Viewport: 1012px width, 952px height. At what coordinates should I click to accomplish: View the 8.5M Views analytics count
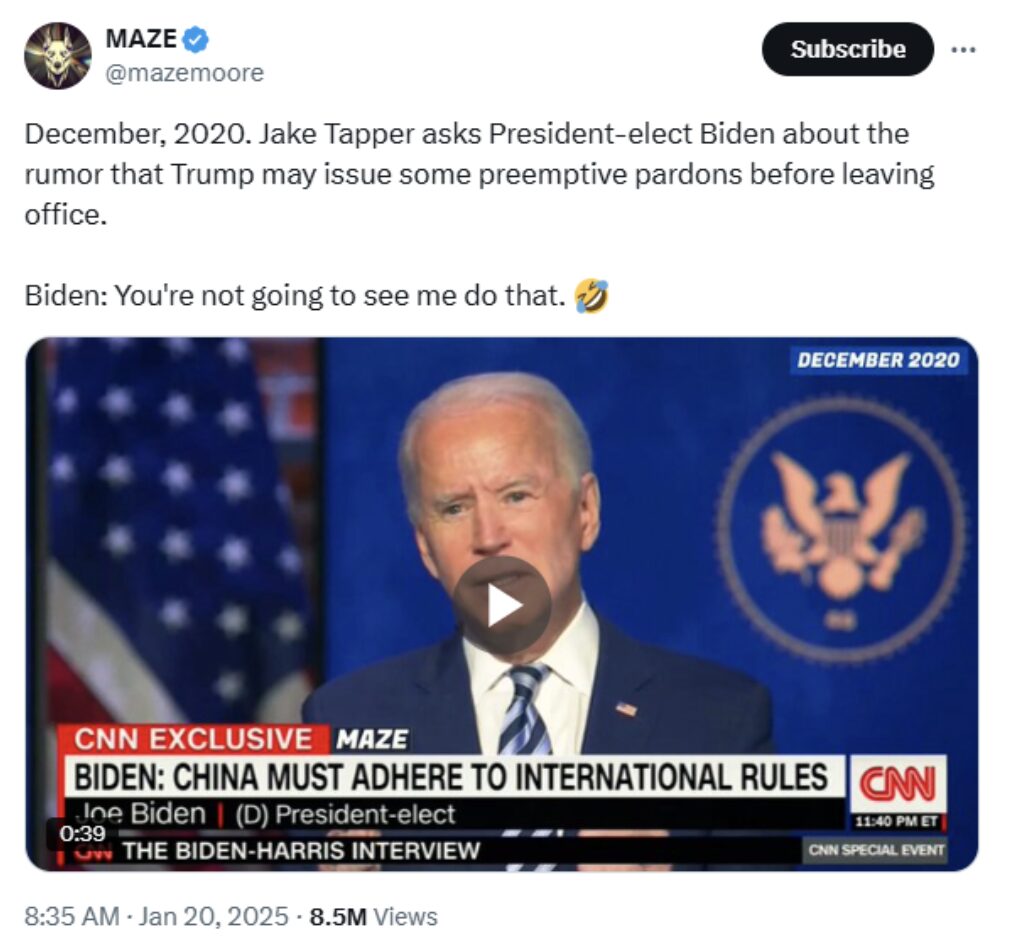pos(374,916)
